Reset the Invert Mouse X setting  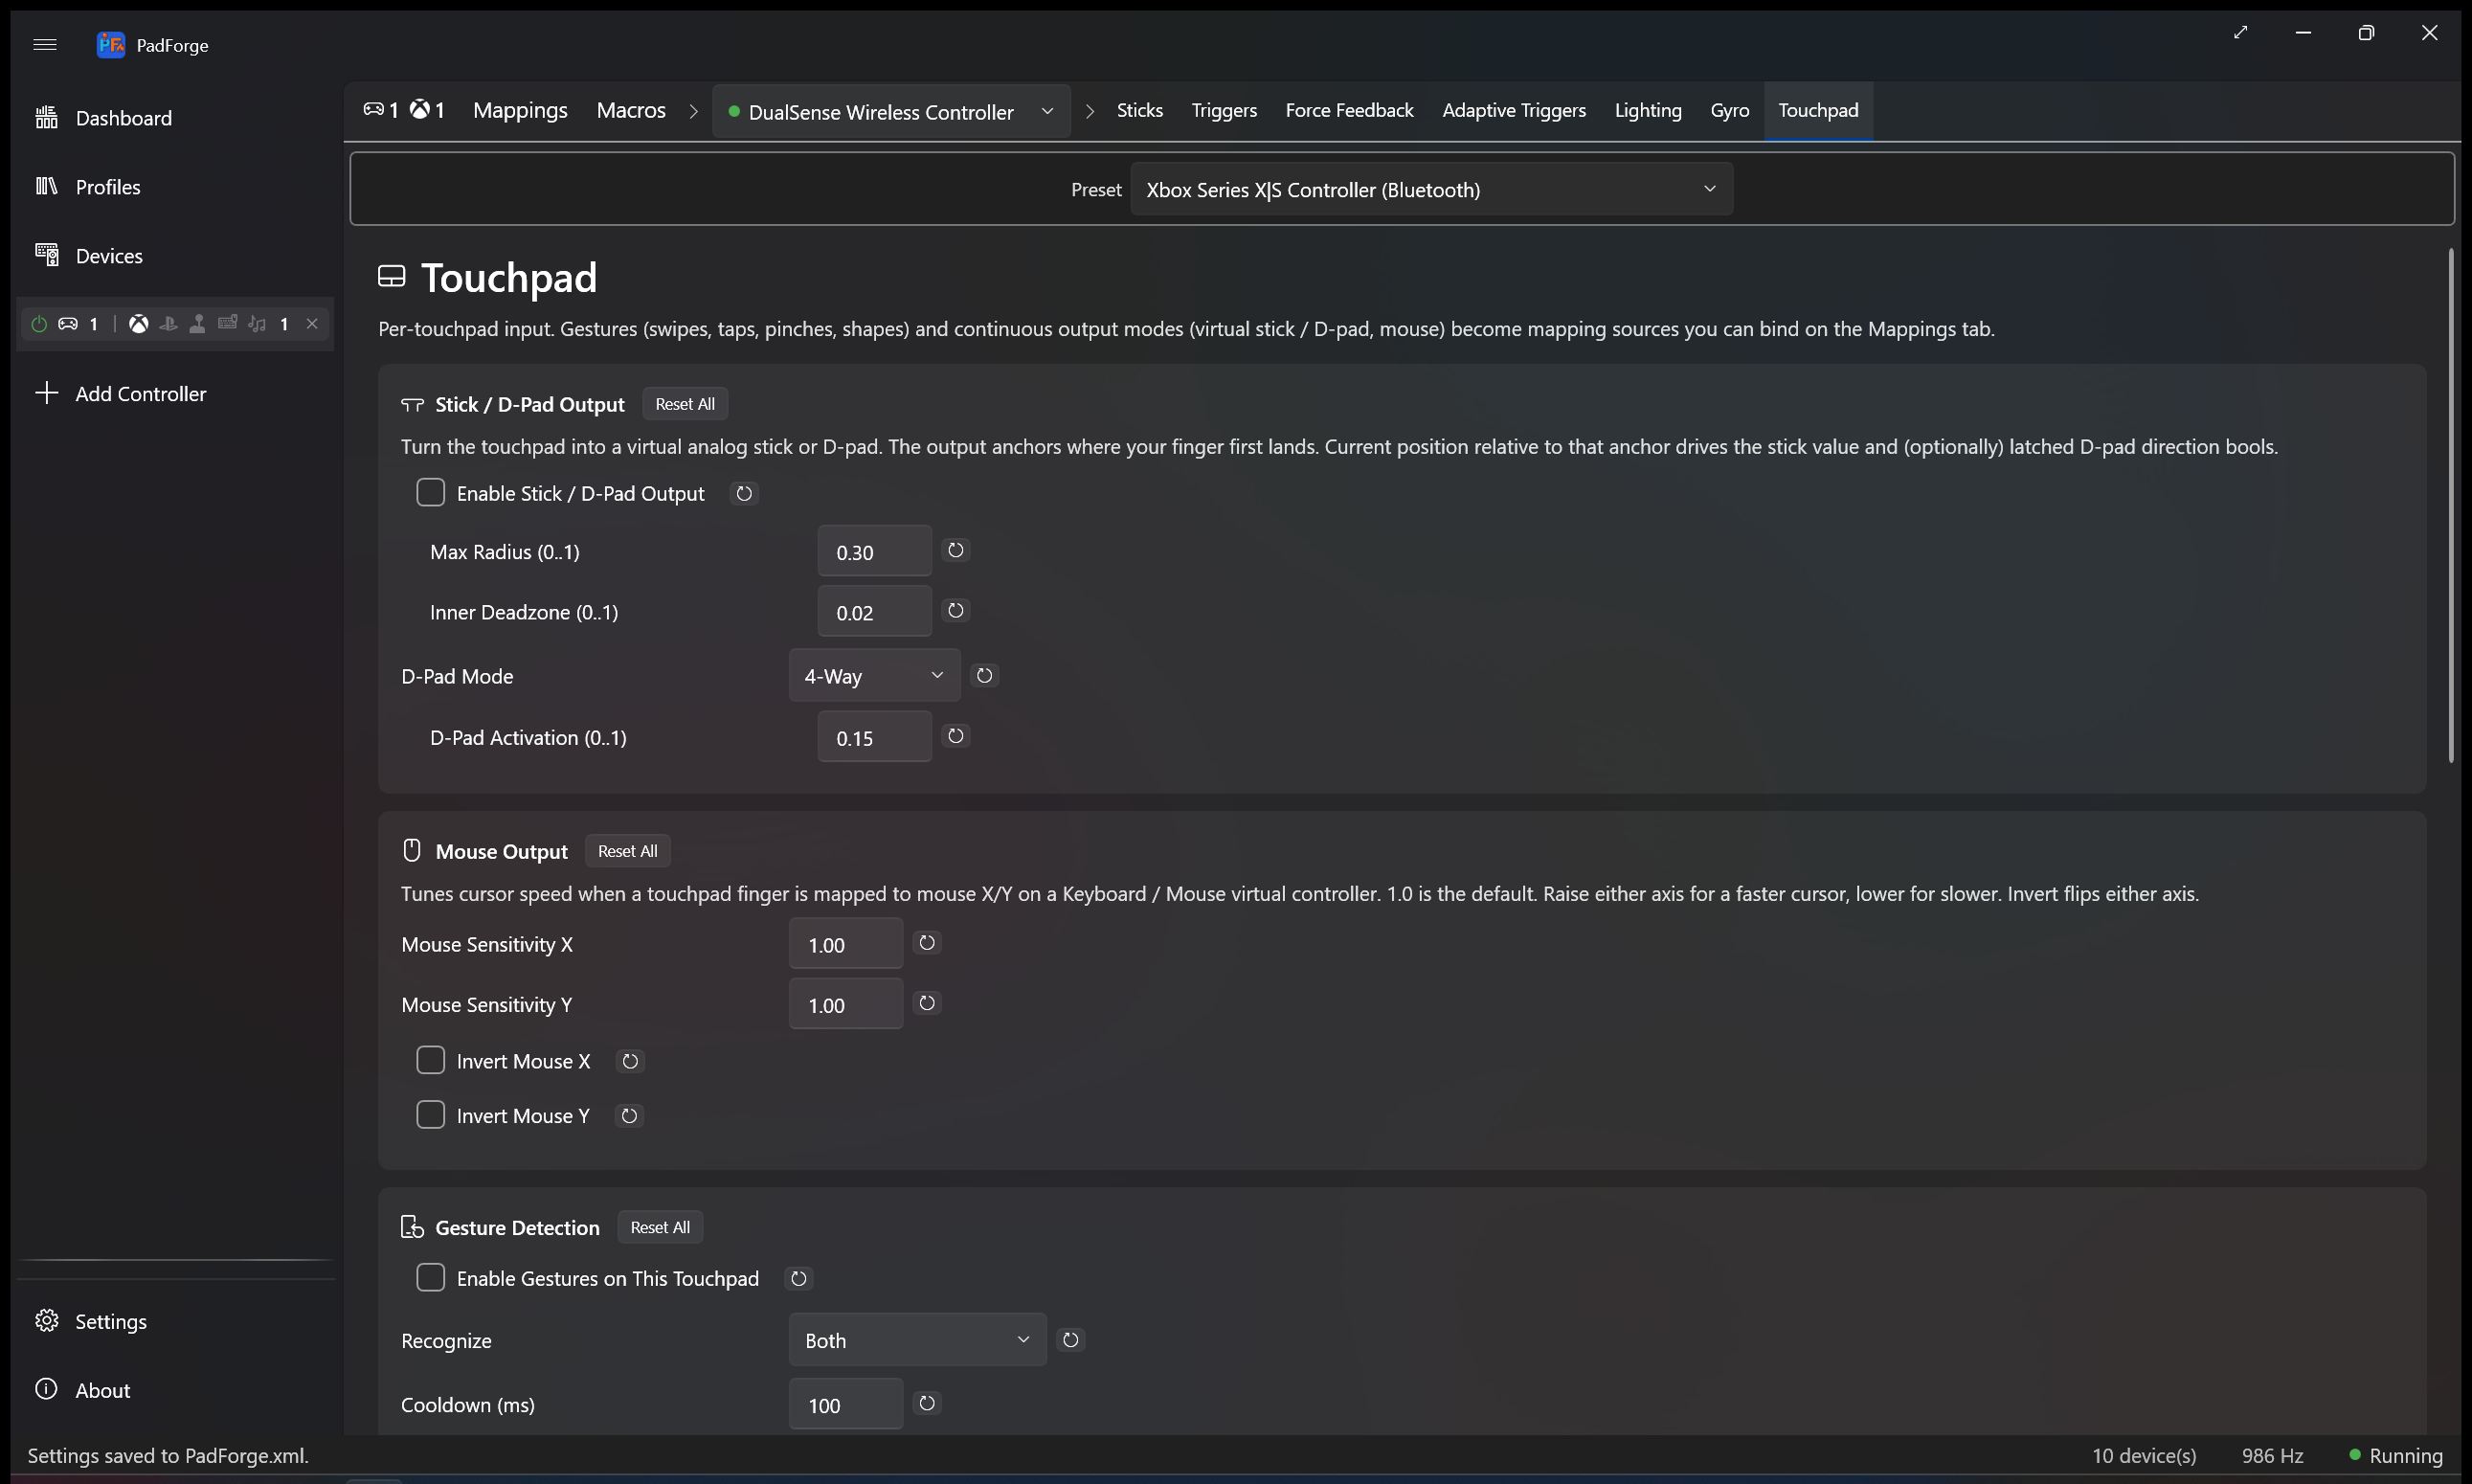coord(630,1062)
